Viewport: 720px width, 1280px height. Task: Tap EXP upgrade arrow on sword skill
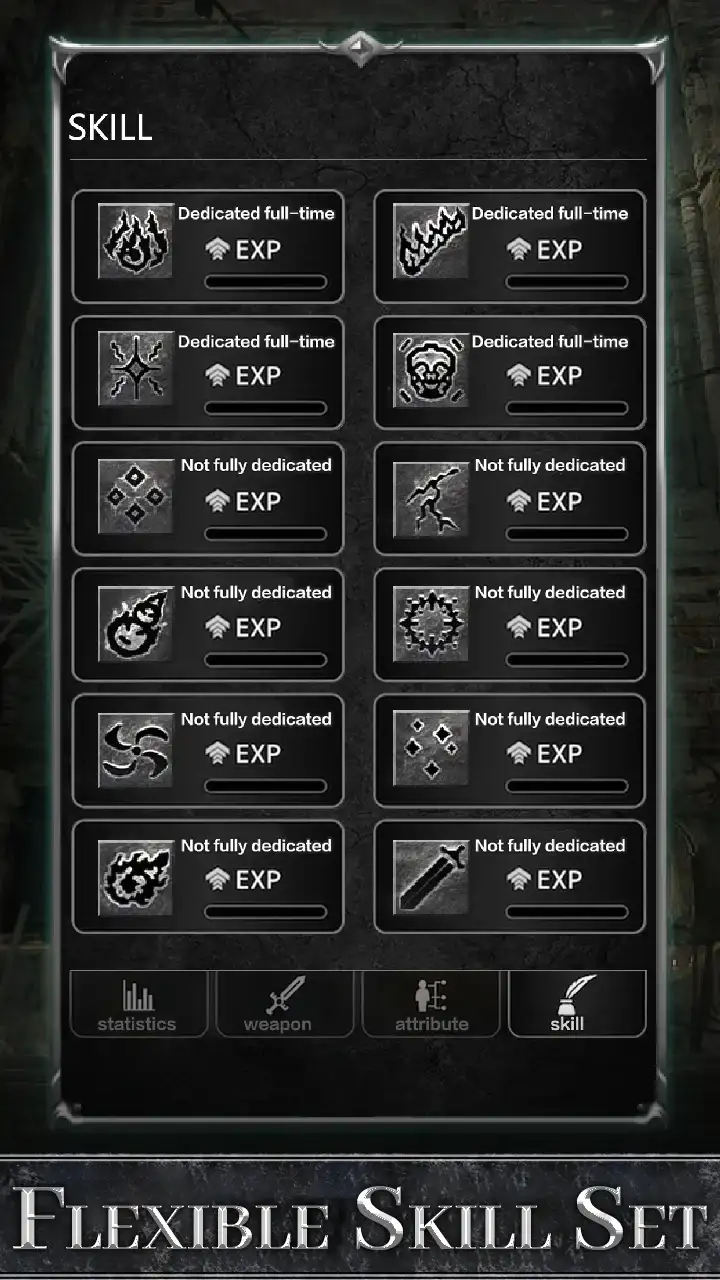pos(518,879)
